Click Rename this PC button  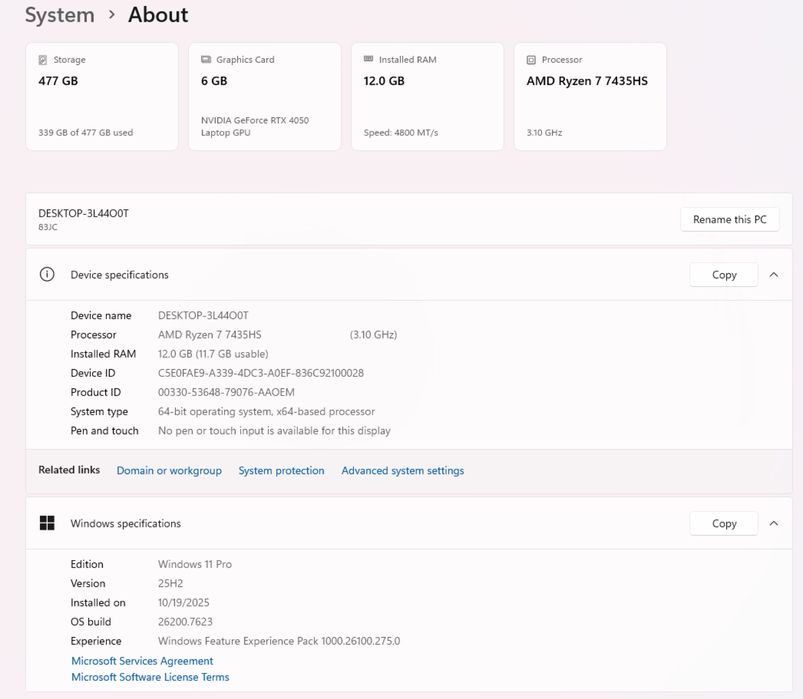tap(730, 219)
